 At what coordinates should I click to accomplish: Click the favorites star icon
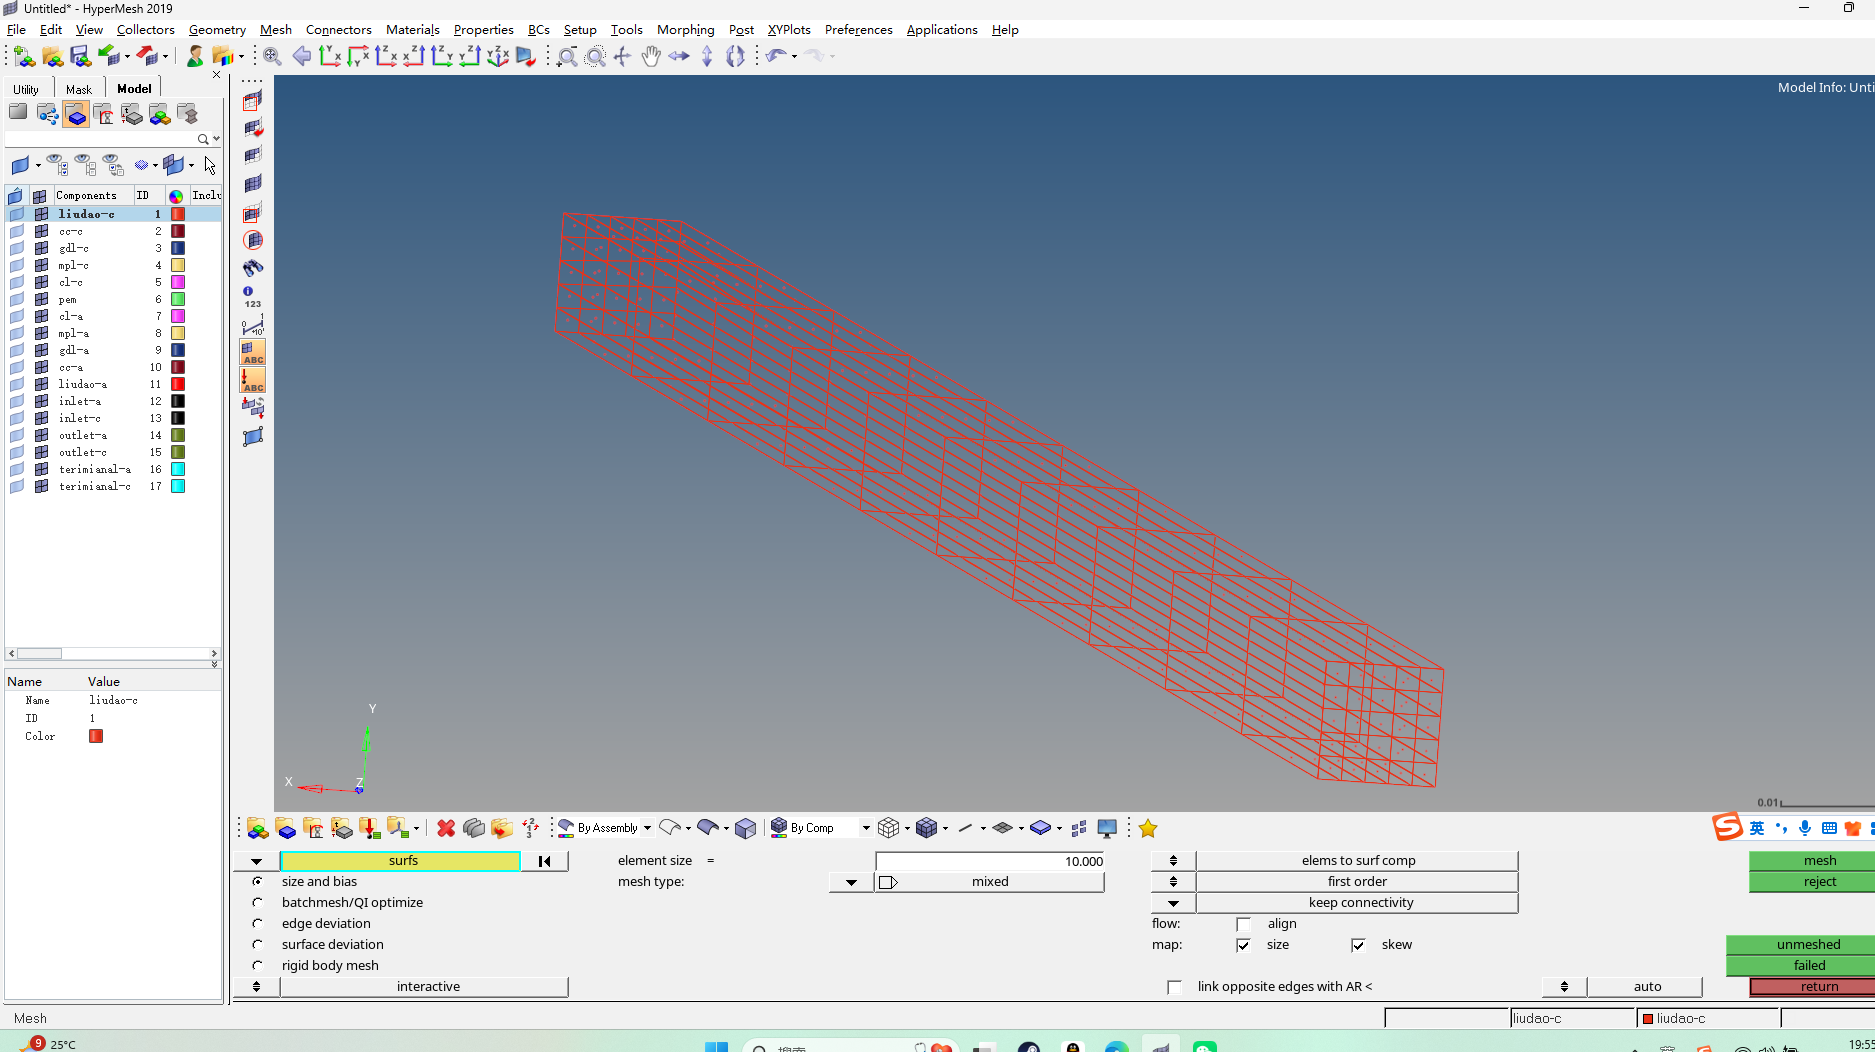(x=1147, y=828)
